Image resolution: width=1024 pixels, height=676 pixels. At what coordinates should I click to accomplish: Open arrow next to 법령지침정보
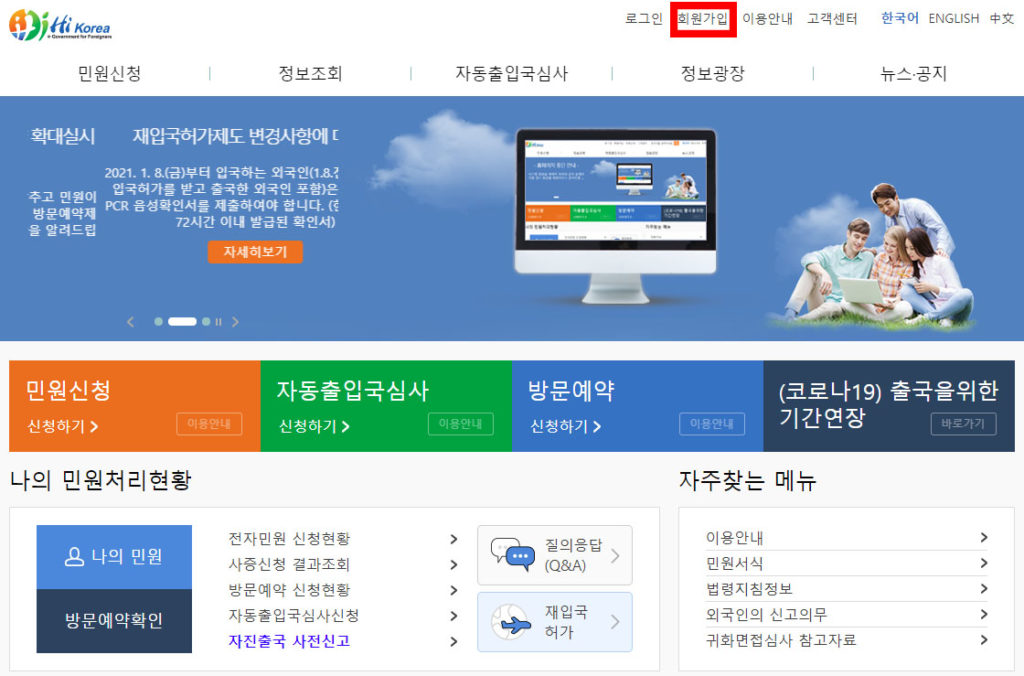(x=984, y=589)
